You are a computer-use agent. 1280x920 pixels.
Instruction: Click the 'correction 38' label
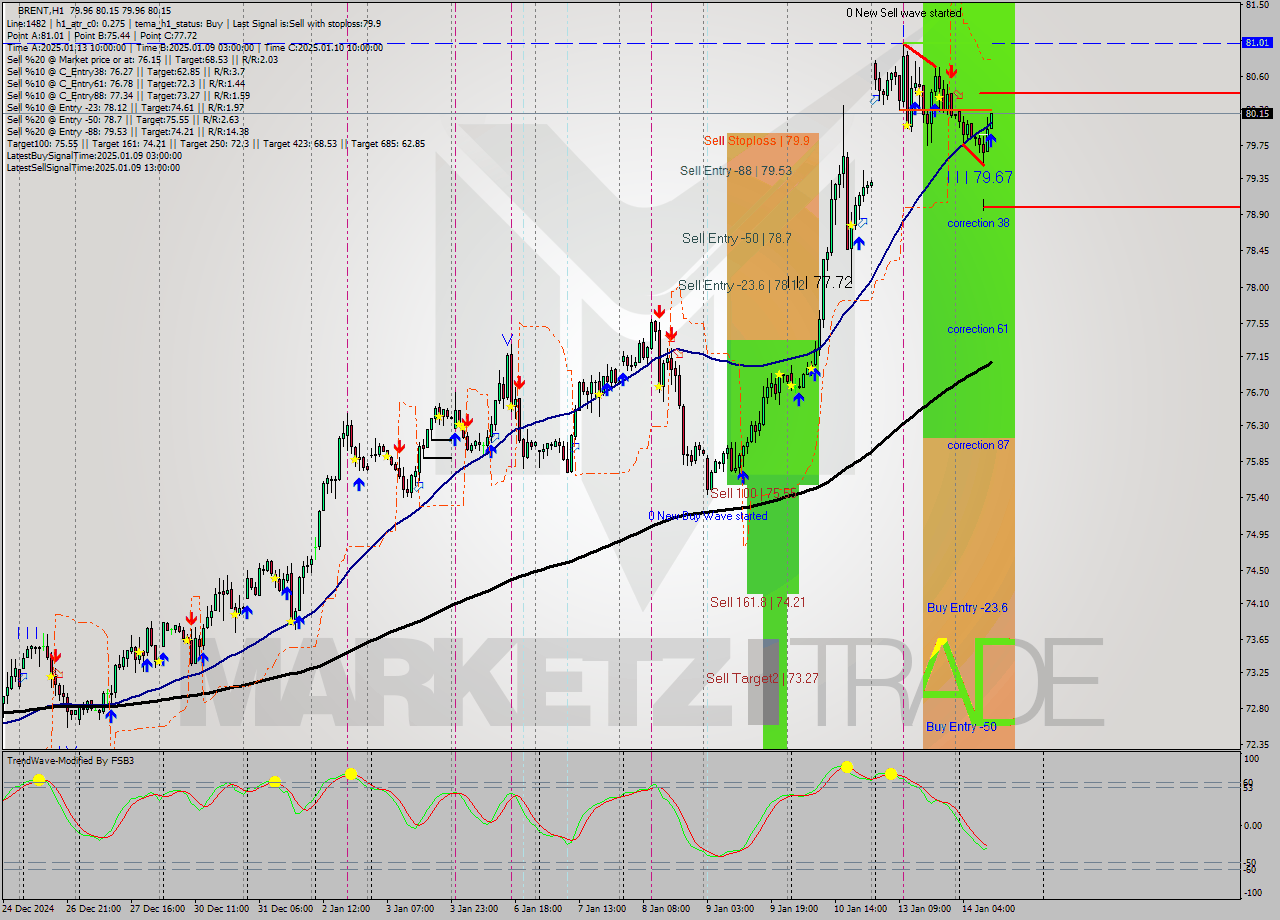pos(978,223)
